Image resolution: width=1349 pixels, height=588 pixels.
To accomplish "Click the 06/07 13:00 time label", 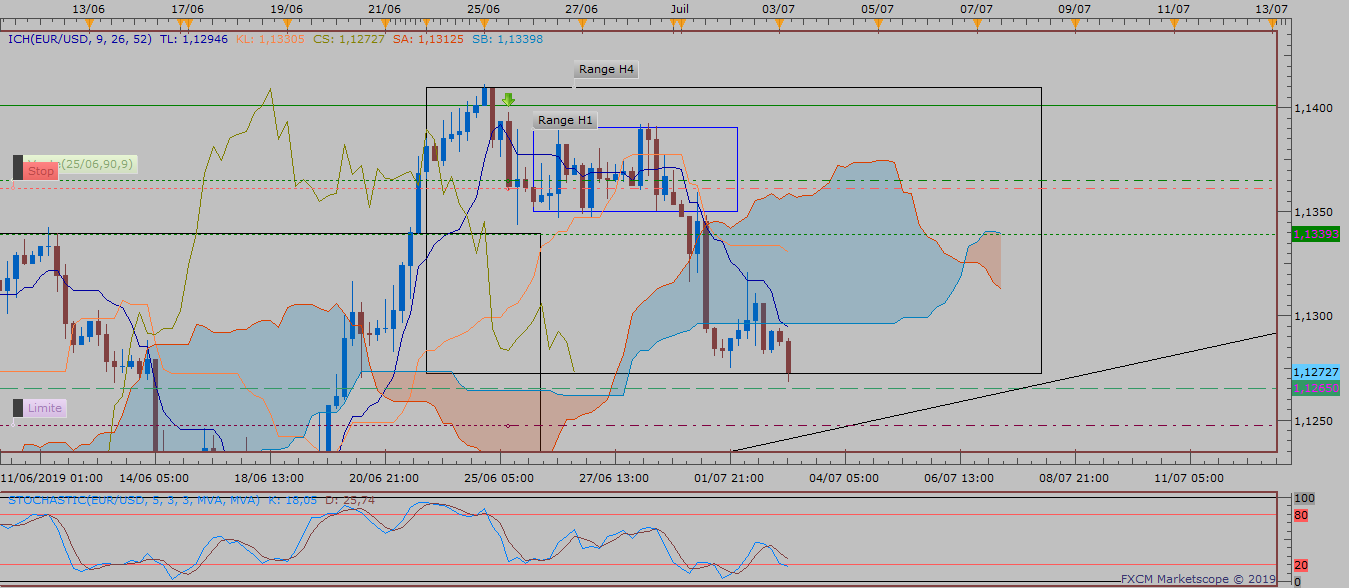I will click(961, 478).
